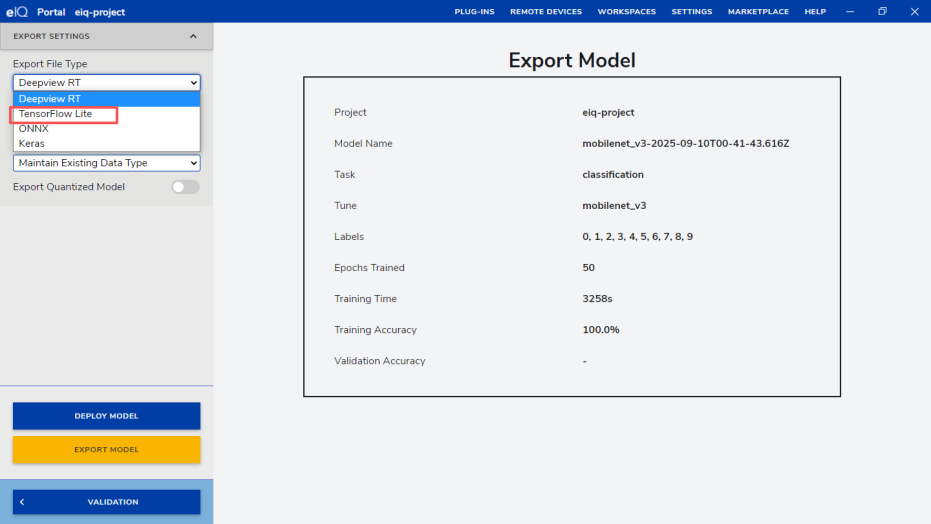Open the Plug-ins menu
The image size is (931, 524).
[474, 12]
